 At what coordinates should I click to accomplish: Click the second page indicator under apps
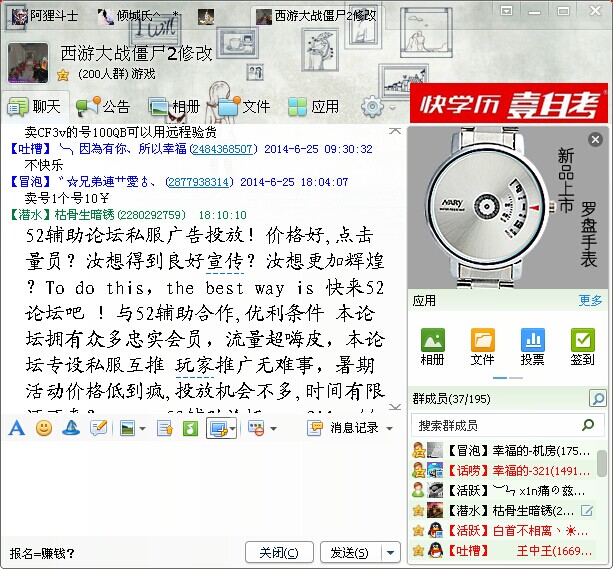tap(516, 378)
